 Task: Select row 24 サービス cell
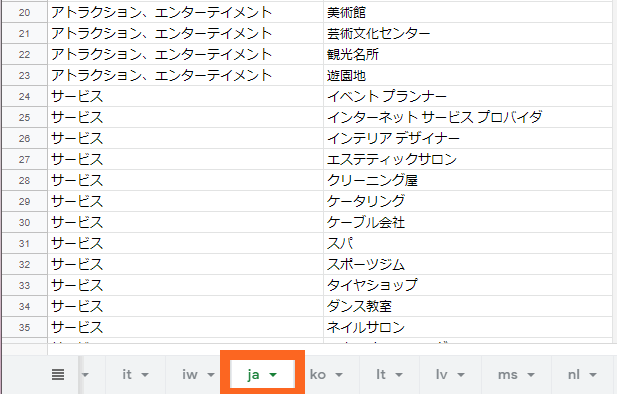pyautogui.click(x=185, y=96)
